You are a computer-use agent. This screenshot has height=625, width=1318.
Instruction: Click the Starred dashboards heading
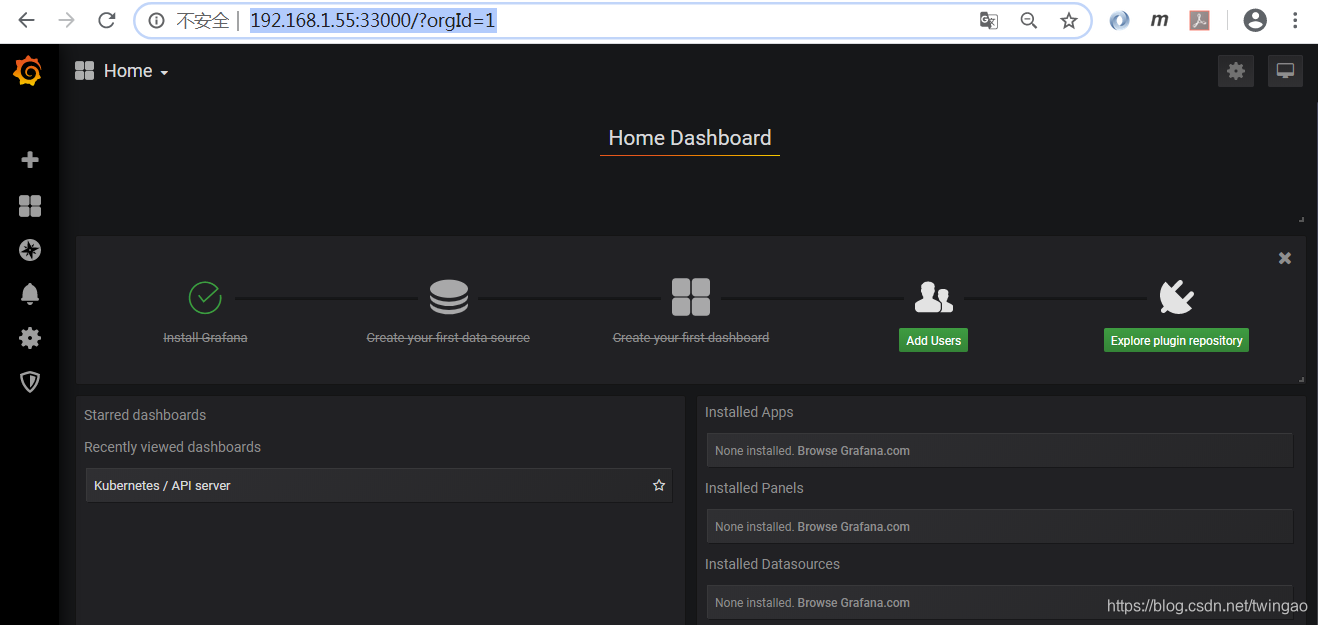click(145, 415)
